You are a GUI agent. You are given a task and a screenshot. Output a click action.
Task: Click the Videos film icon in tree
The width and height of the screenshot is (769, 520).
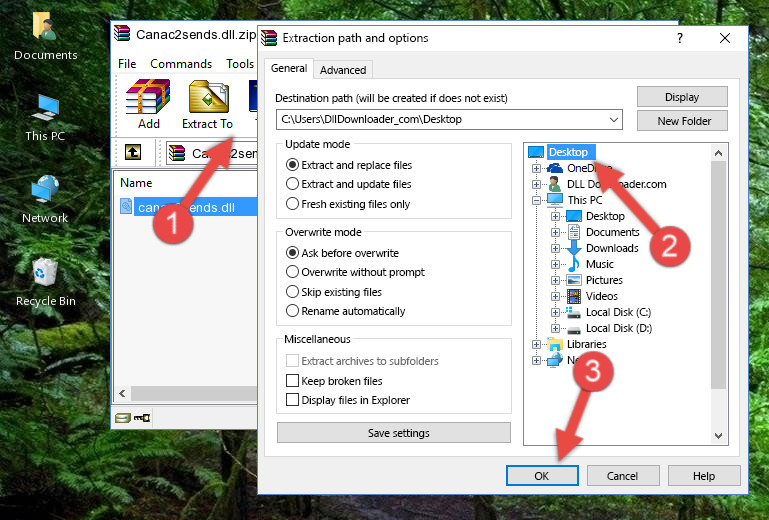point(574,296)
